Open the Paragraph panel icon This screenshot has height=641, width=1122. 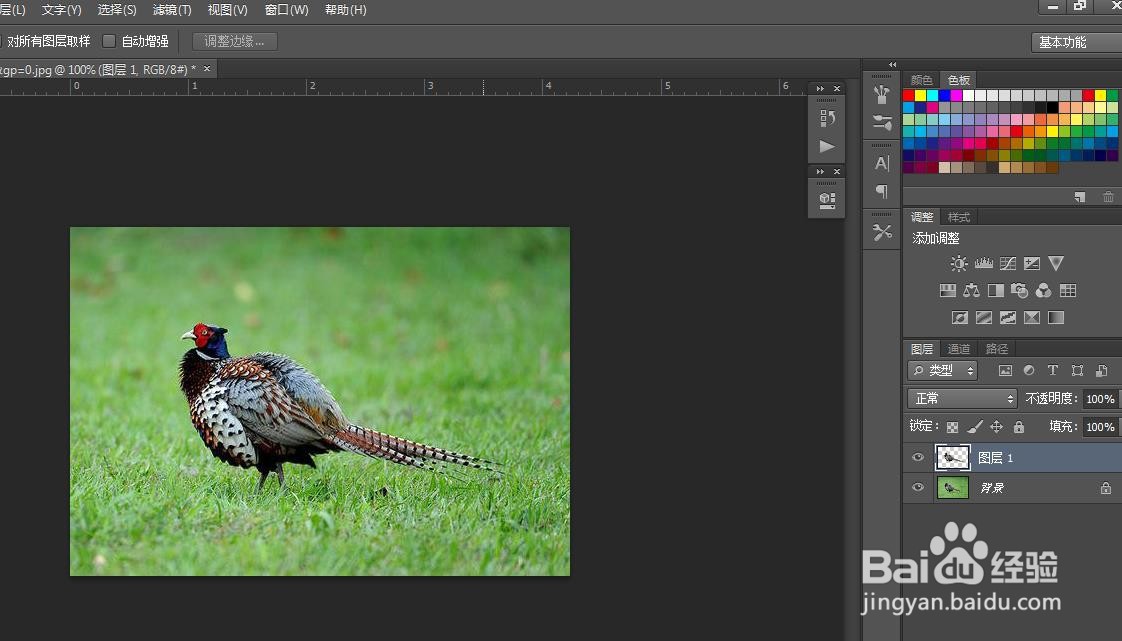882,191
